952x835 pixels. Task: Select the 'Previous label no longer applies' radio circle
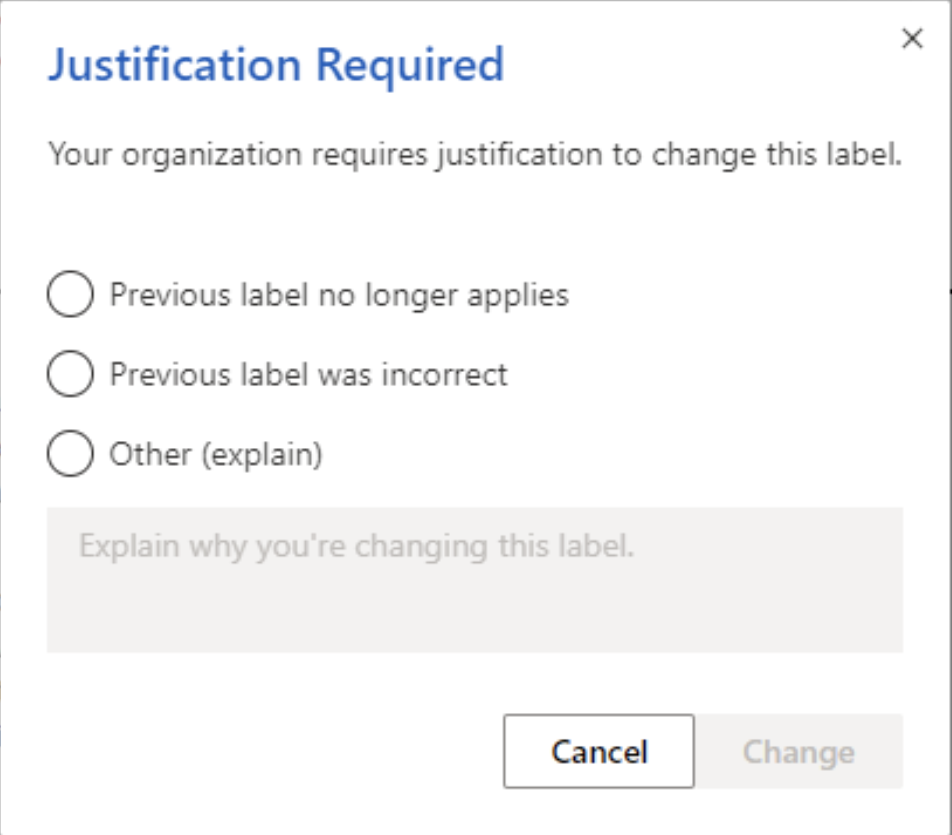pos(70,294)
